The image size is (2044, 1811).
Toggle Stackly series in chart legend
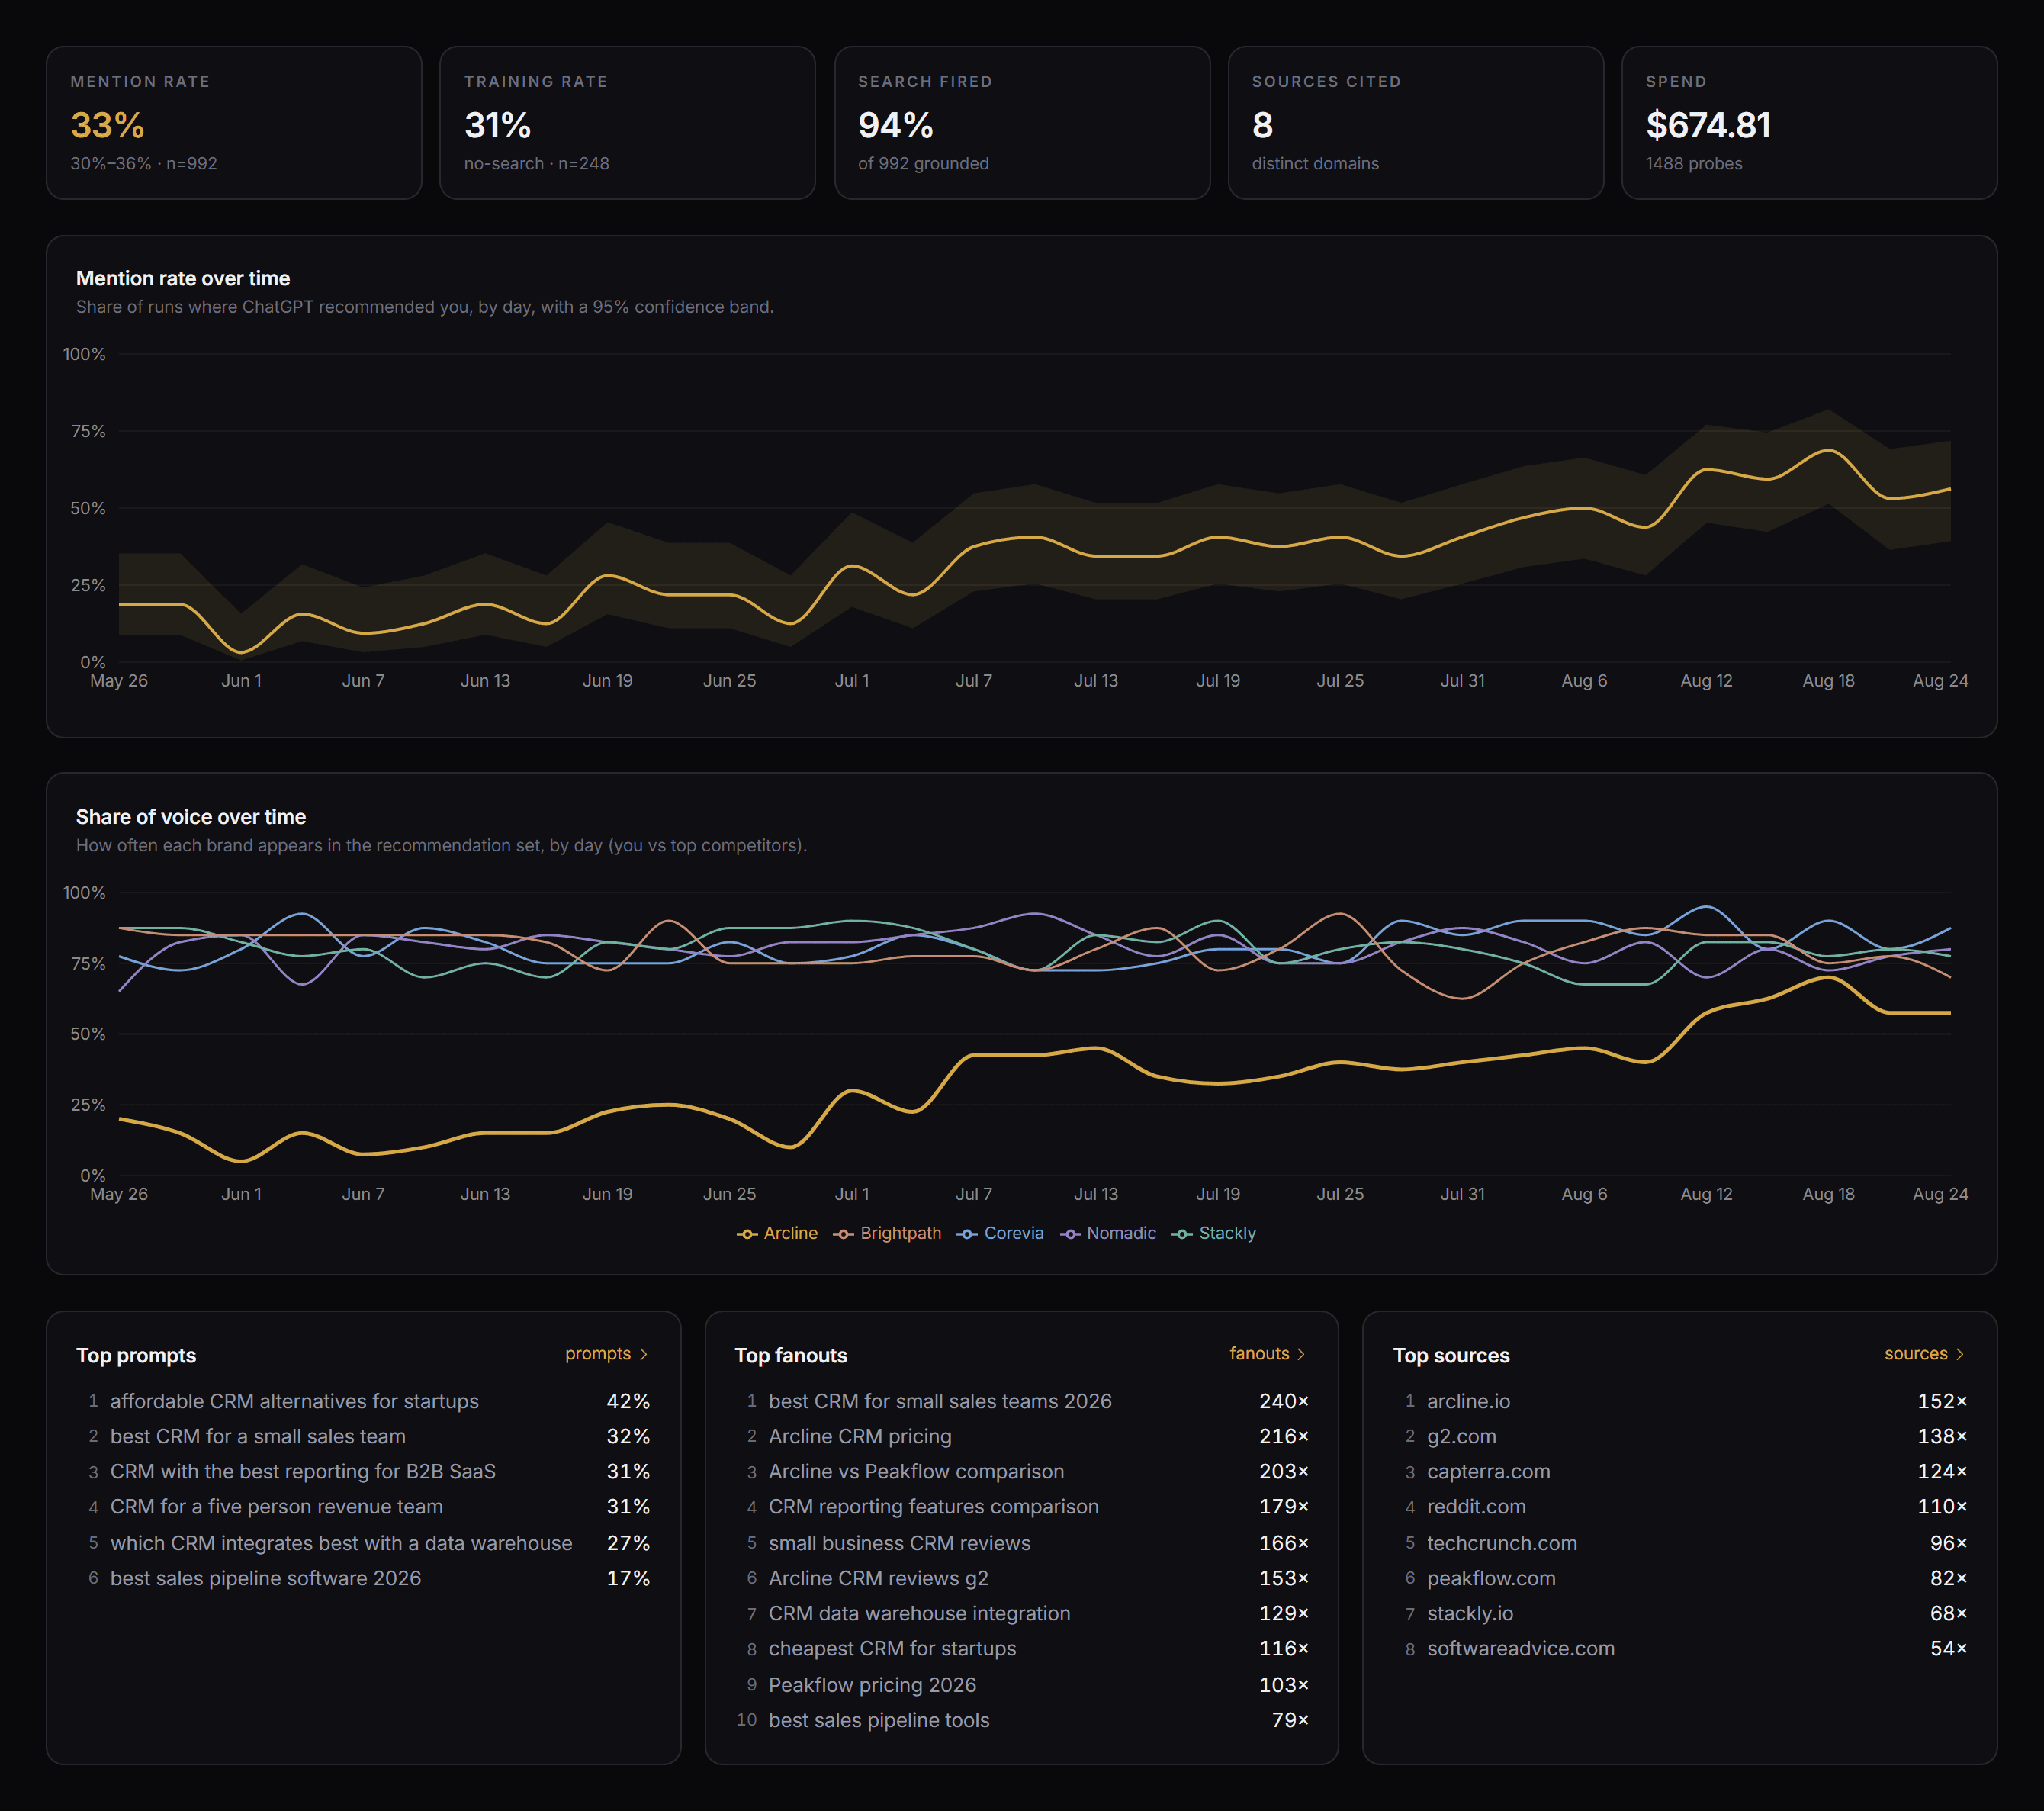1214,1233
